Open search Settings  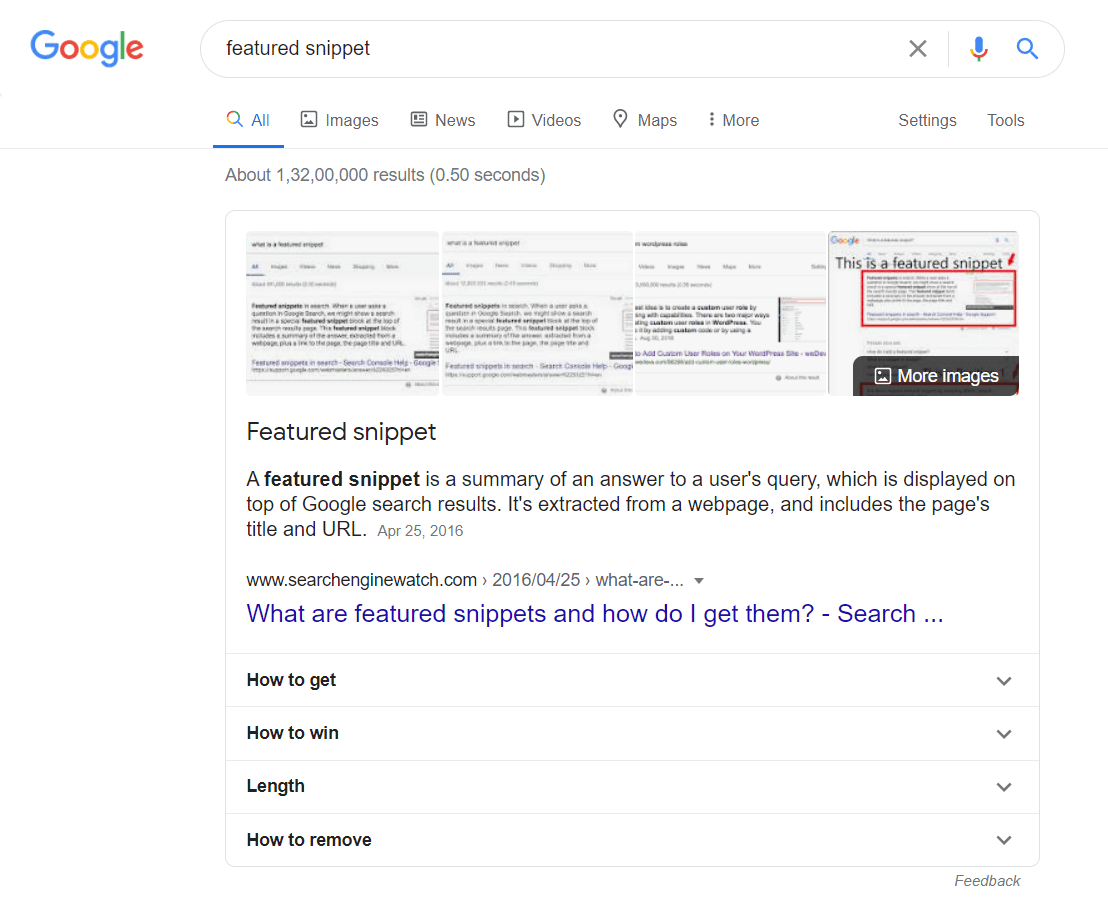[x=927, y=120]
